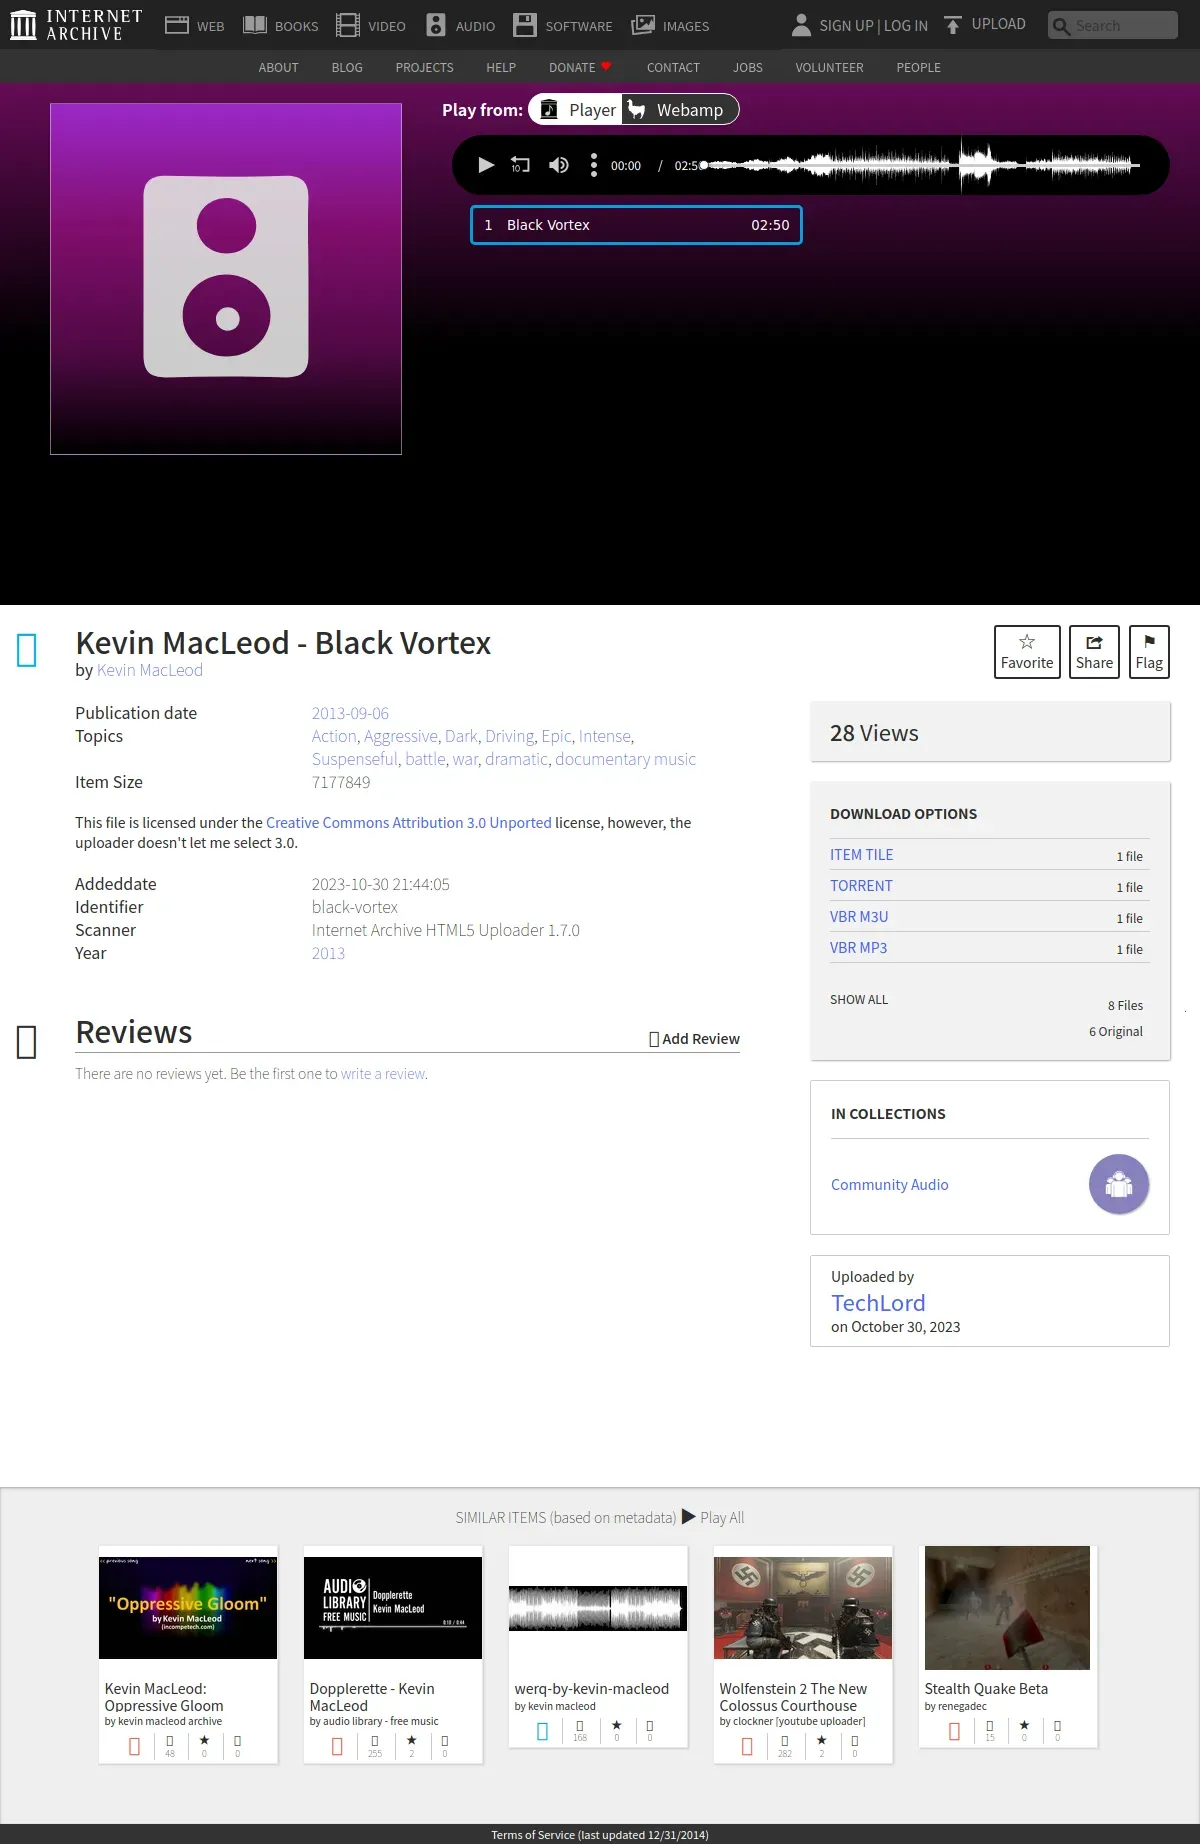This screenshot has height=1844, width=1200.
Task: Favorite this item
Action: (x=1027, y=652)
